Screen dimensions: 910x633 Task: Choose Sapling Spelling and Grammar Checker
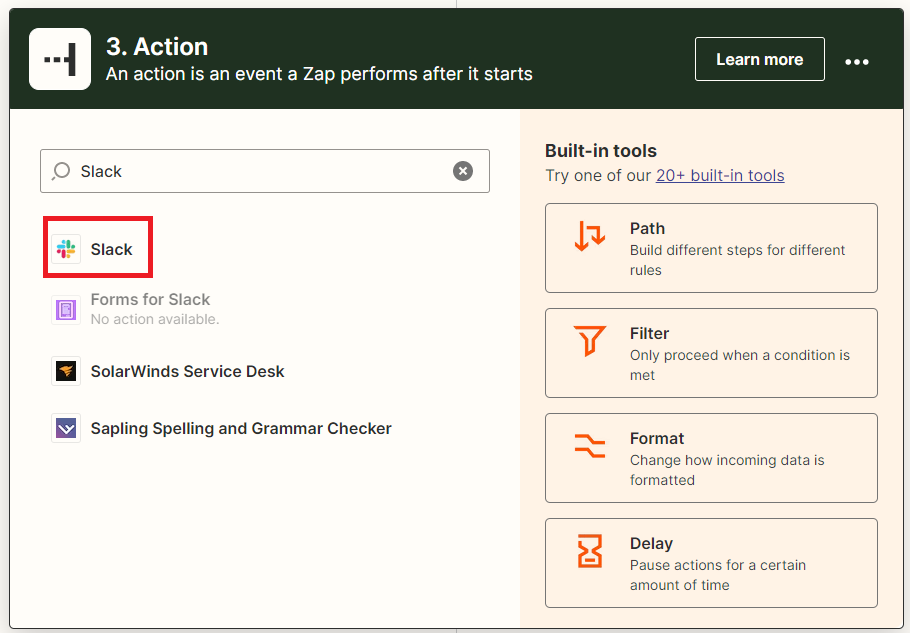[222, 428]
